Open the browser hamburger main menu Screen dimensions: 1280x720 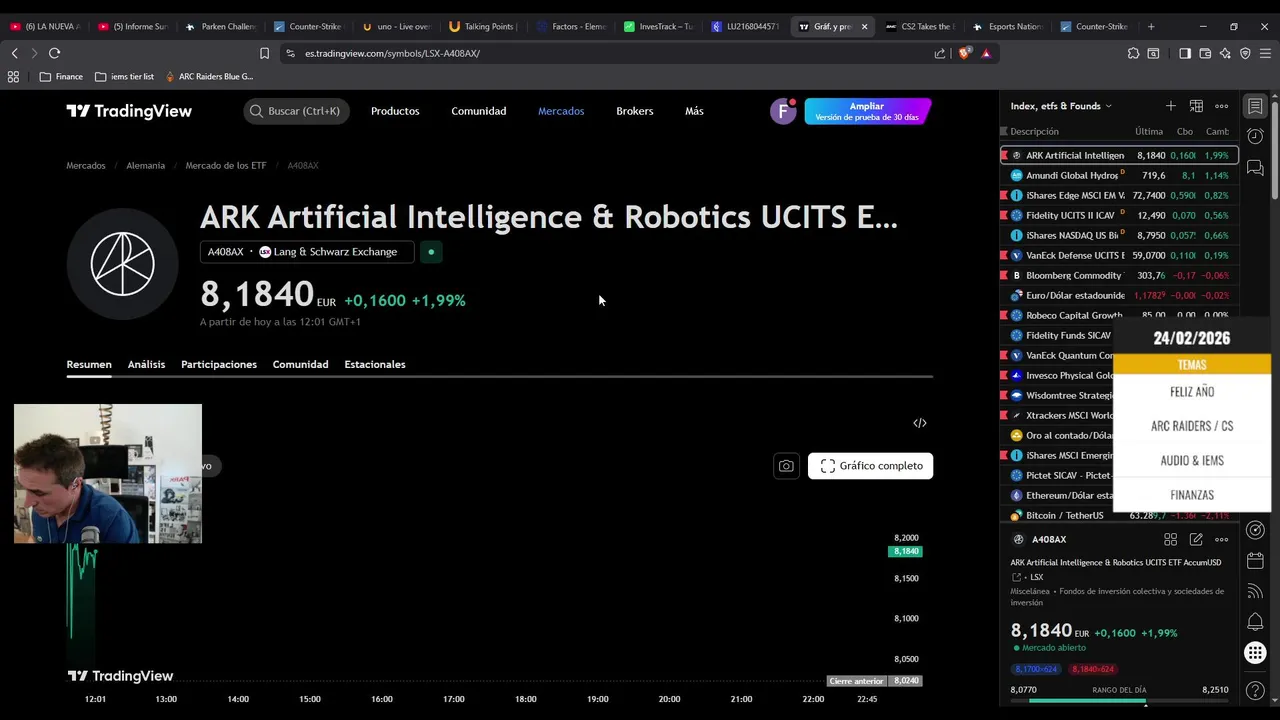tap(1265, 53)
